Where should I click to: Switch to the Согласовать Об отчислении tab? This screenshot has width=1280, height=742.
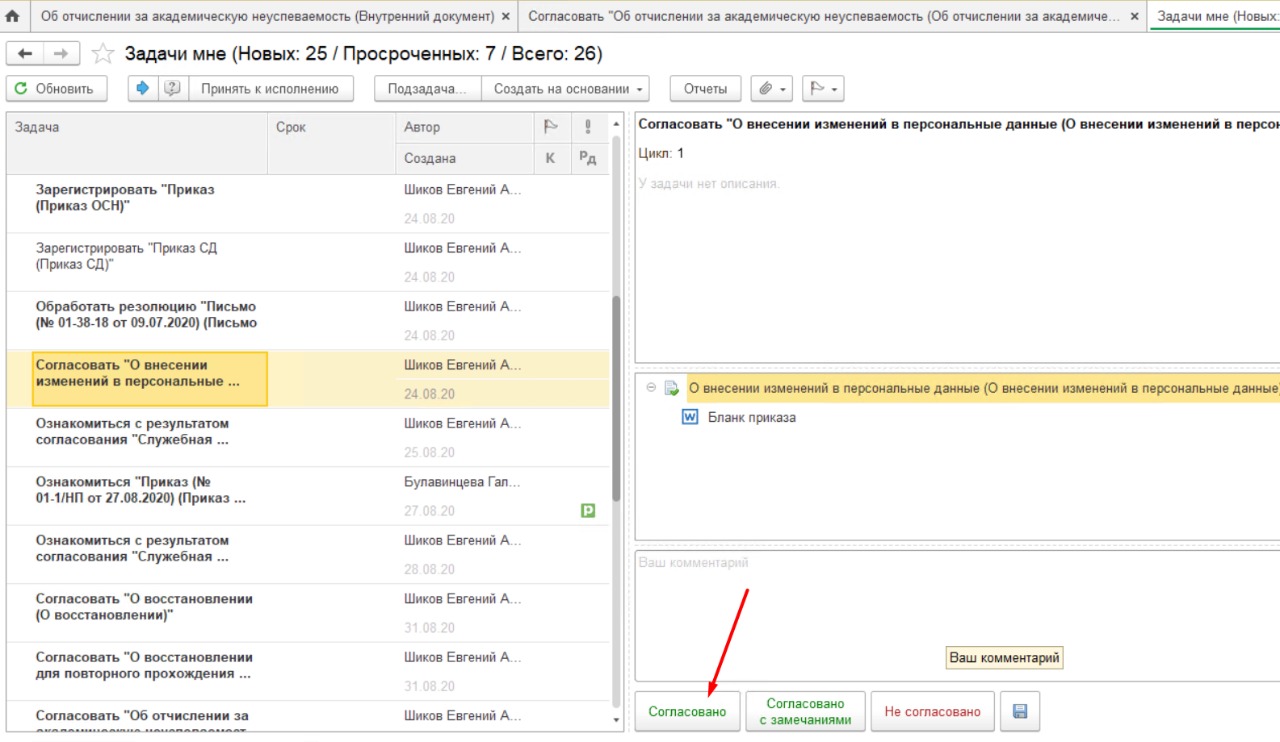click(x=824, y=17)
